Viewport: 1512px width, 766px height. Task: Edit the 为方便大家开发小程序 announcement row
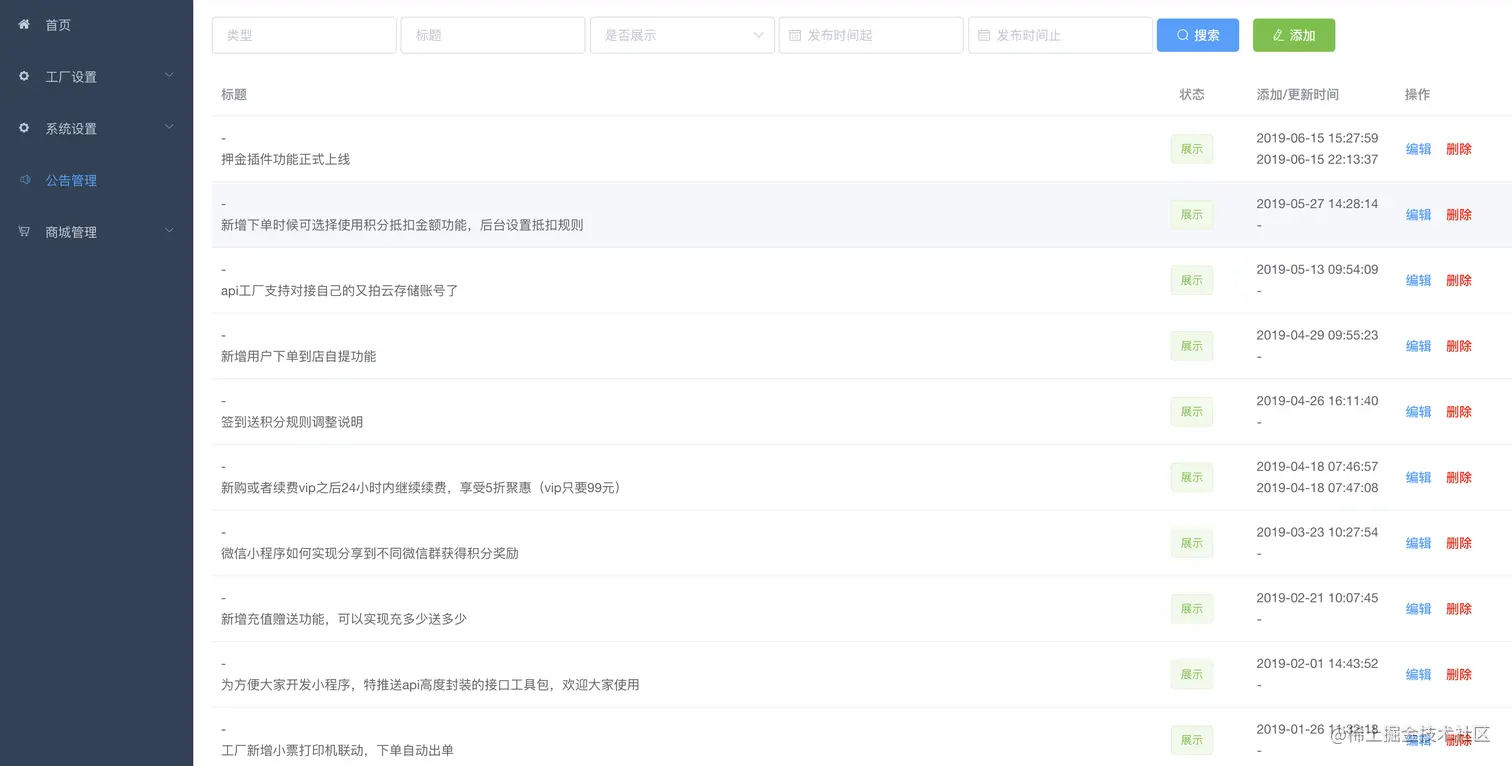tap(1419, 675)
